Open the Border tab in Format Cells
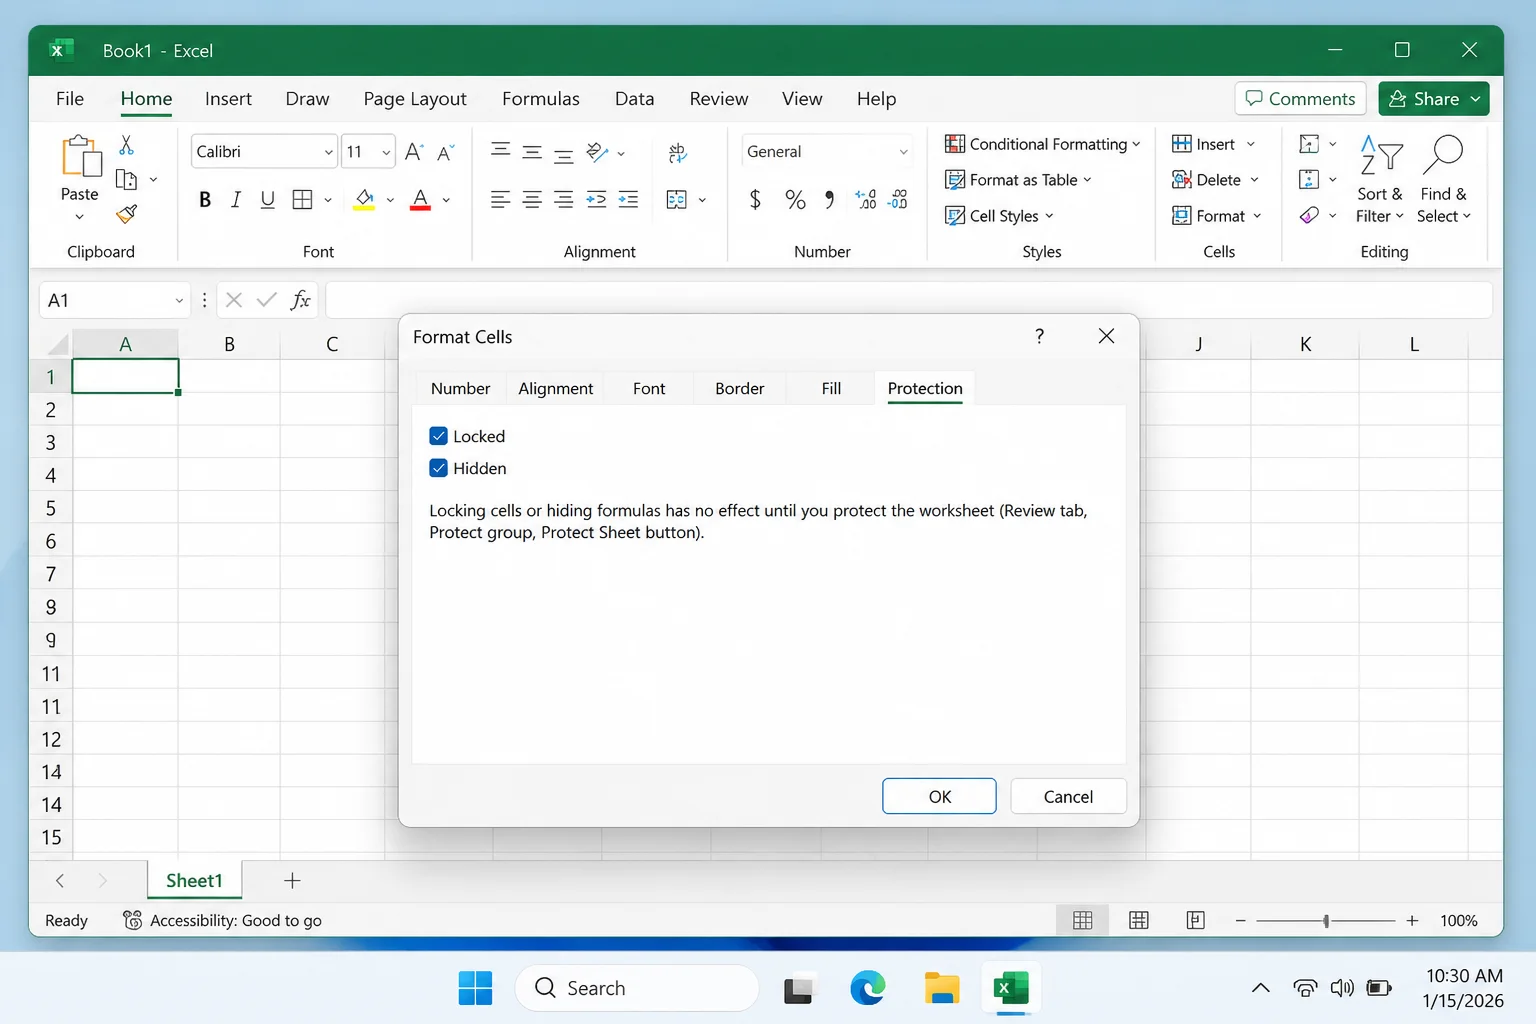1536x1024 pixels. (x=740, y=388)
